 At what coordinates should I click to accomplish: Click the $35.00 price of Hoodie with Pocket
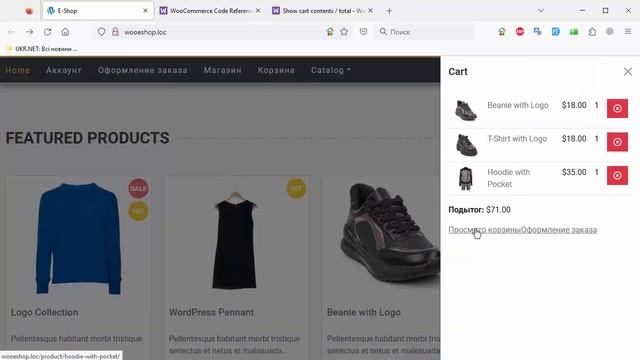pos(574,172)
